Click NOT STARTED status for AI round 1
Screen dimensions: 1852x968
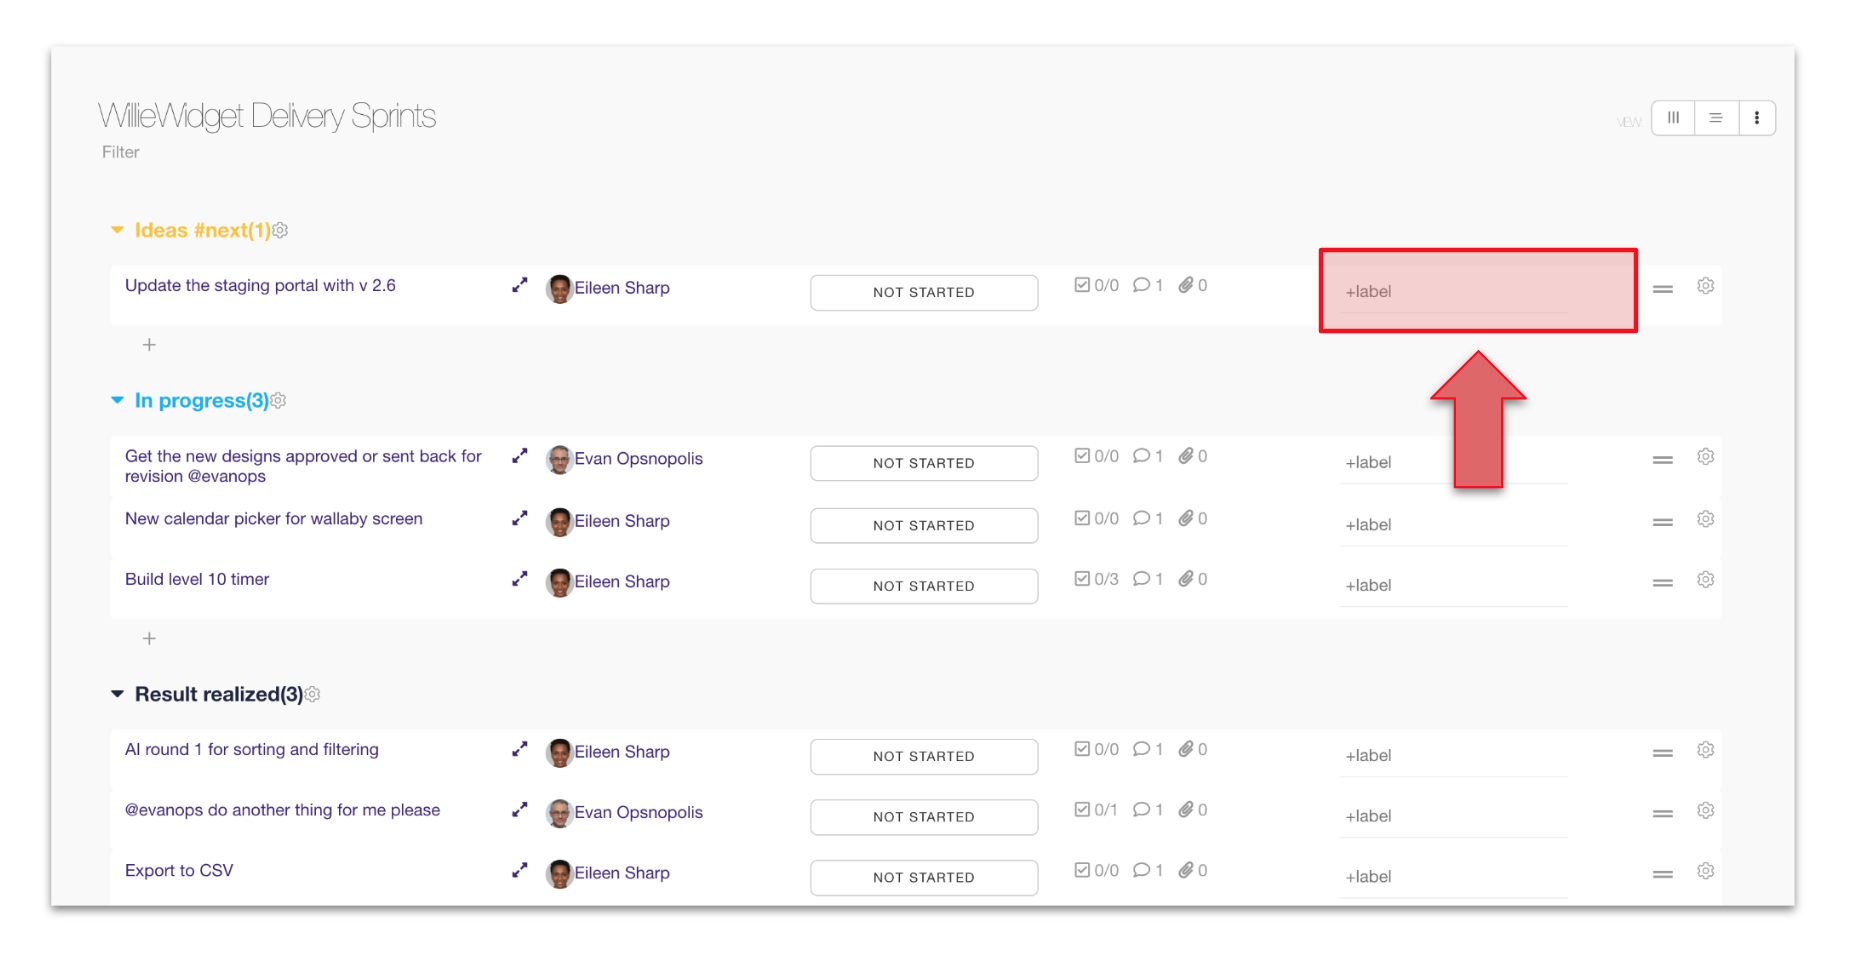pos(923,757)
